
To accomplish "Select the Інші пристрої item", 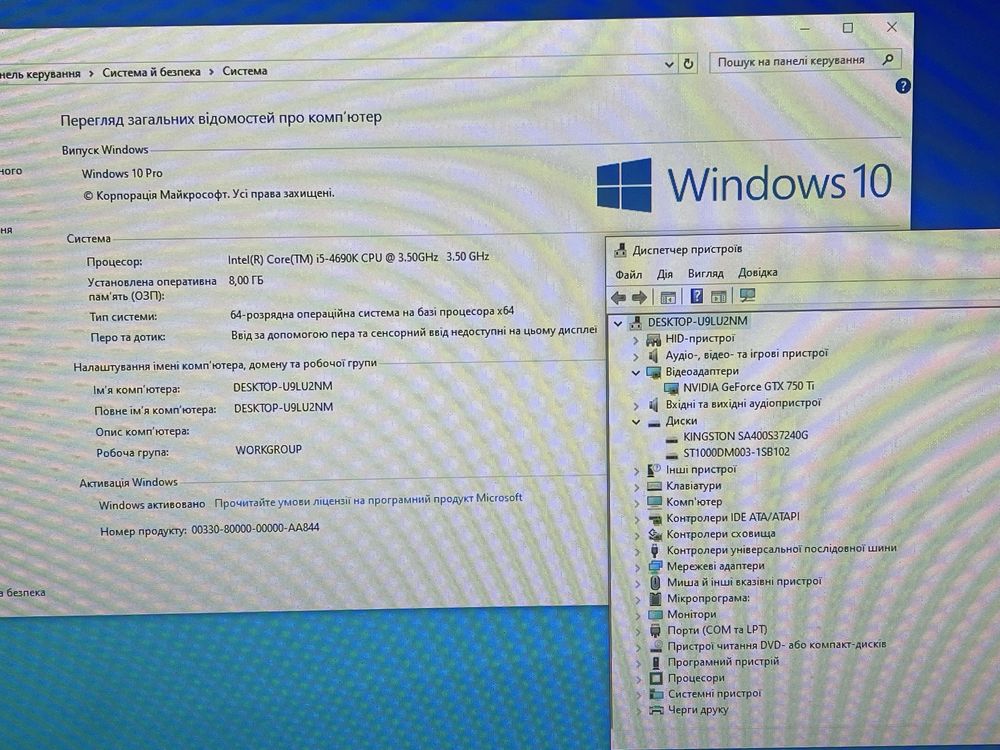I will (x=701, y=469).
